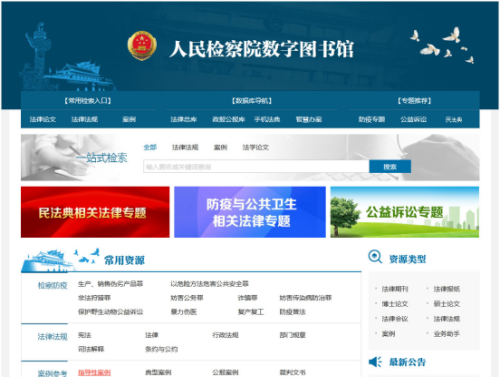Screen dimensions: 500x377
Task: Open the 民法典相关法律专题 red banner
Action: click(x=95, y=212)
